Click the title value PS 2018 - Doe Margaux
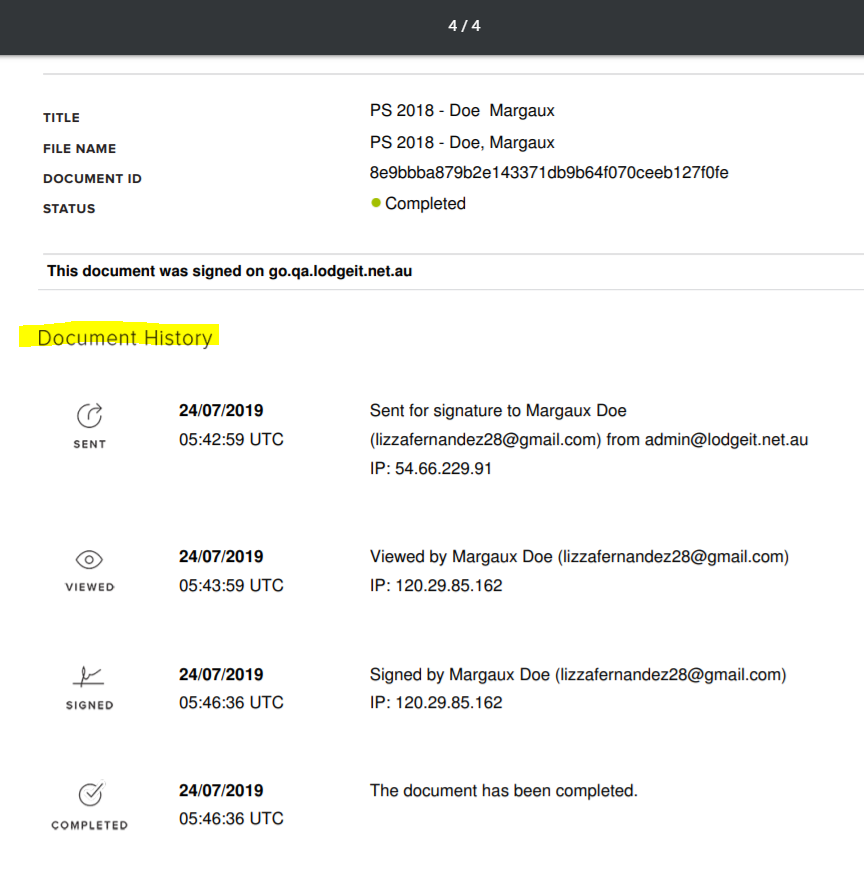The width and height of the screenshot is (864, 887). click(462, 110)
